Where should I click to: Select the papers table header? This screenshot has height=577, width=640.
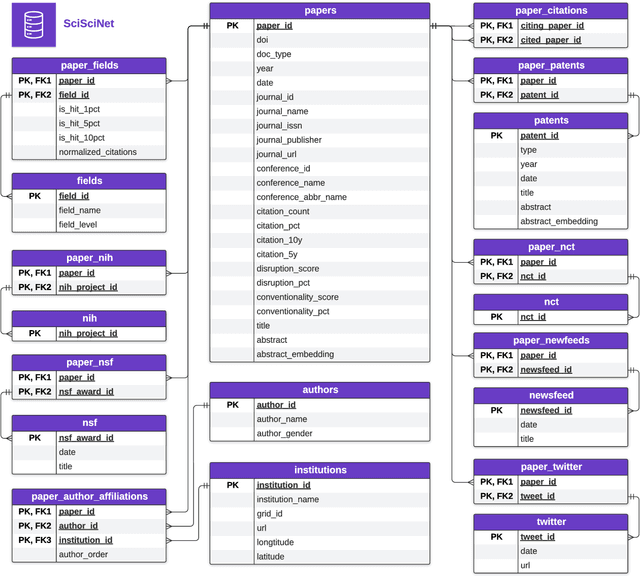pyautogui.click(x=319, y=10)
